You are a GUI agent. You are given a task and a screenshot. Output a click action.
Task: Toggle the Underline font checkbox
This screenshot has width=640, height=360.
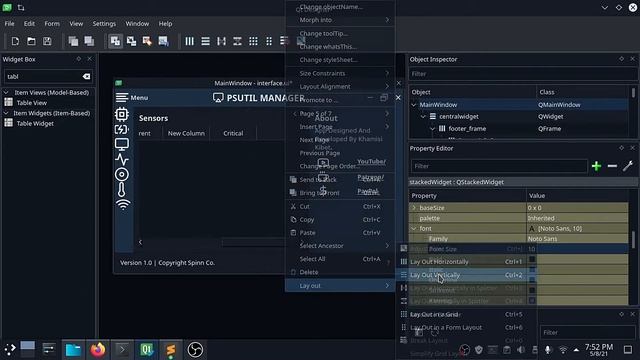click(532, 280)
